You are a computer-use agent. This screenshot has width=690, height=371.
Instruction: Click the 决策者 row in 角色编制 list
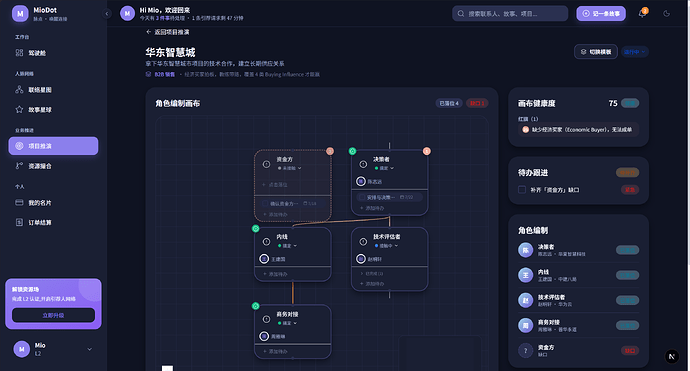point(578,250)
